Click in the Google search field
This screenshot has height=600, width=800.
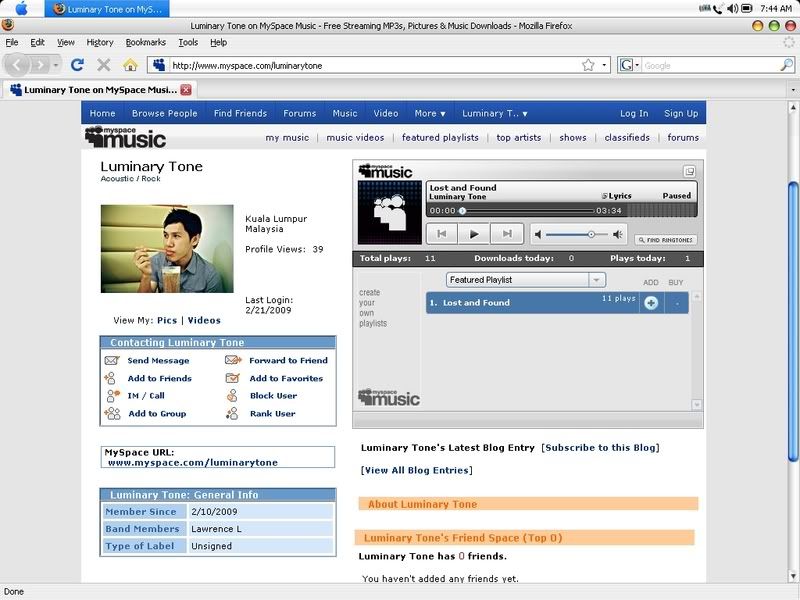click(711, 65)
